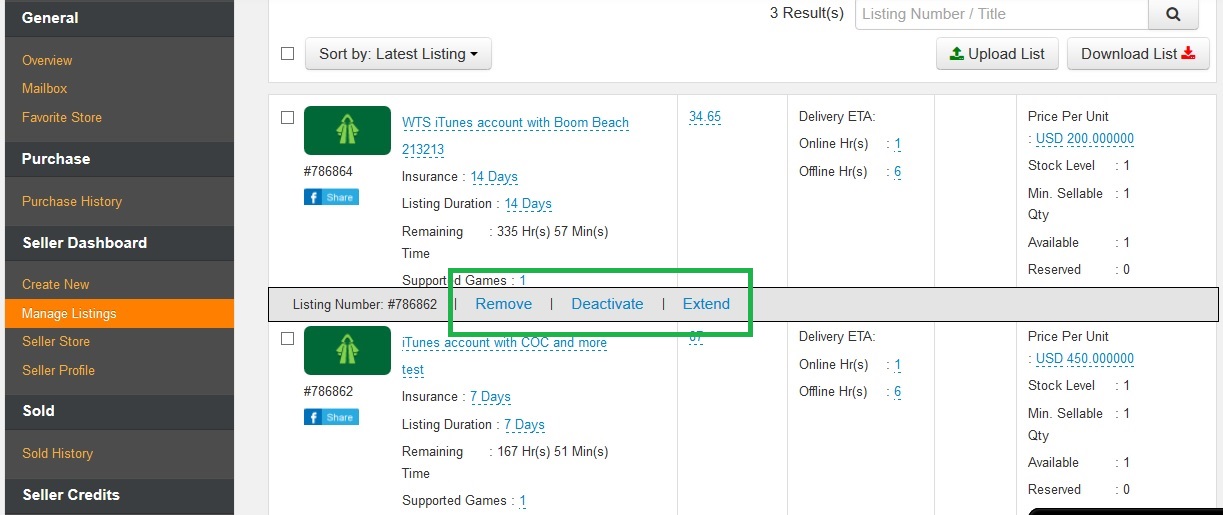The image size is (1223, 515).
Task: Focus the Listing Number / Title search field
Action: [1001, 14]
